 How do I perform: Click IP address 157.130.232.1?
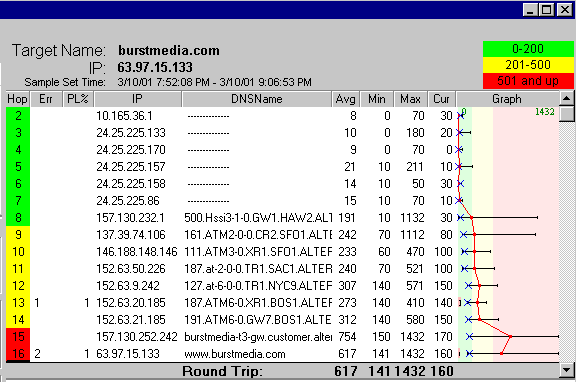[x=130, y=217]
